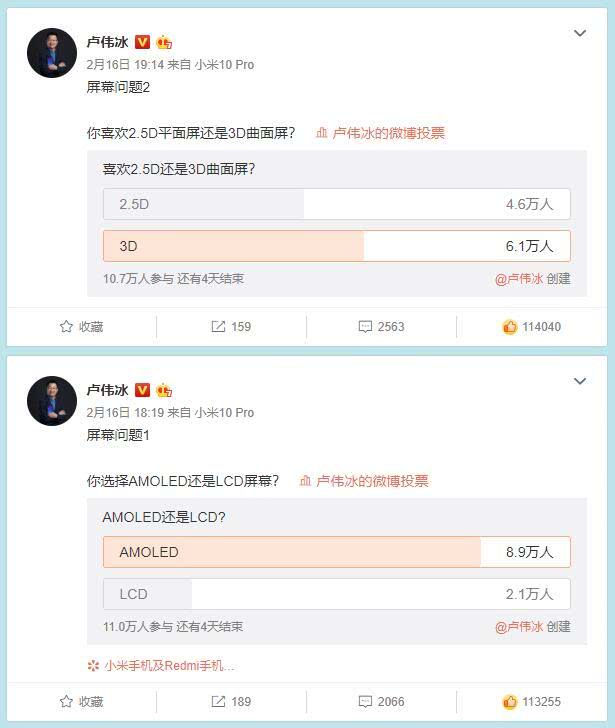Vote for the AMOLED option
Image resolution: width=615 pixels, height=728 pixels.
coord(336,552)
